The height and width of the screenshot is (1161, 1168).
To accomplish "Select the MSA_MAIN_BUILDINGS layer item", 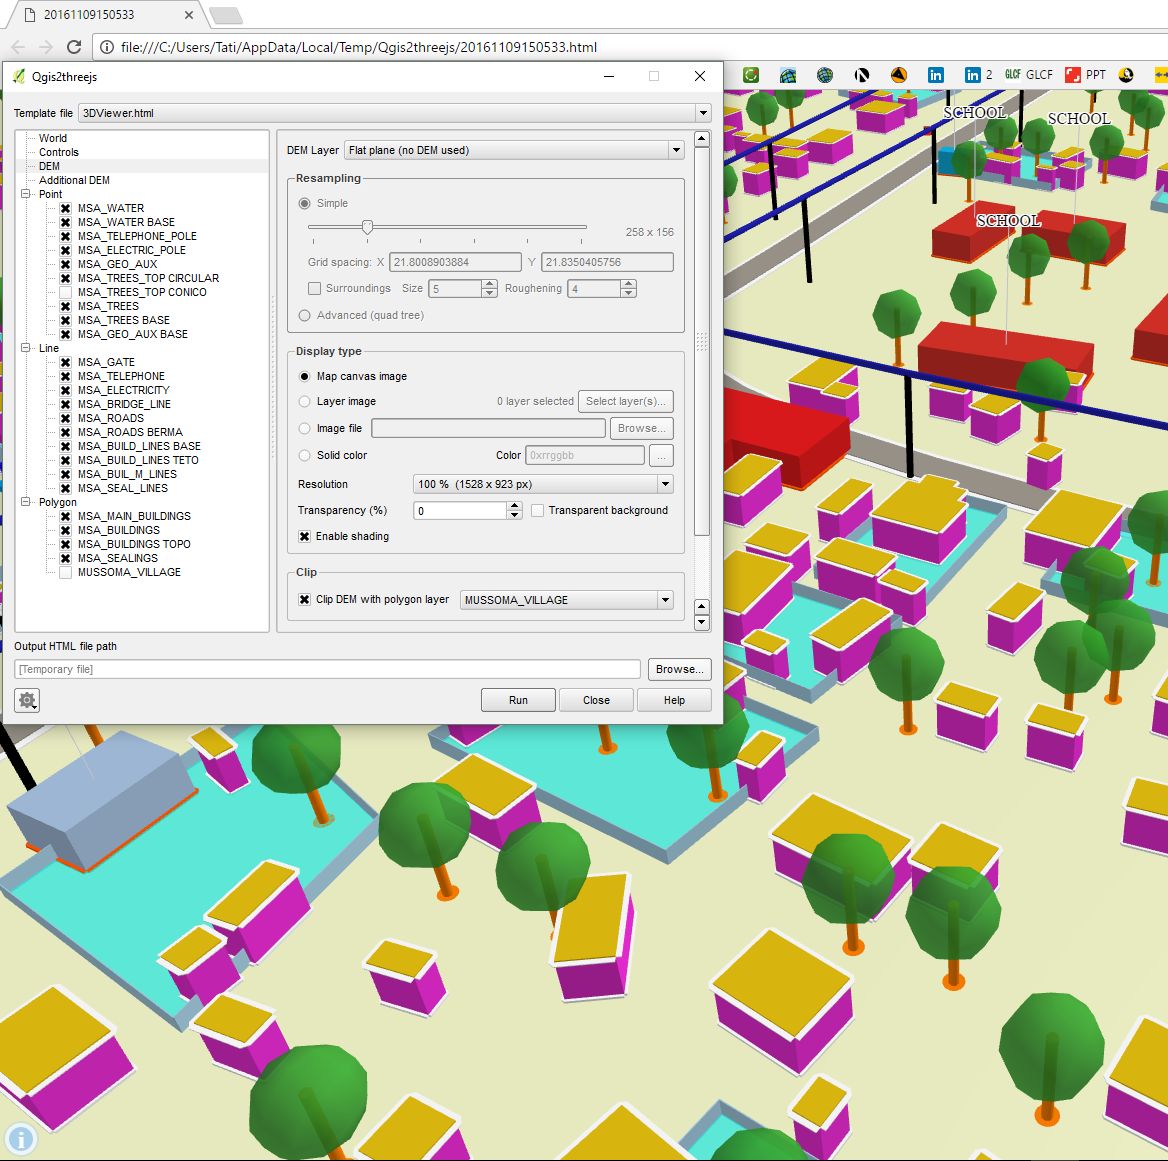I will [134, 516].
